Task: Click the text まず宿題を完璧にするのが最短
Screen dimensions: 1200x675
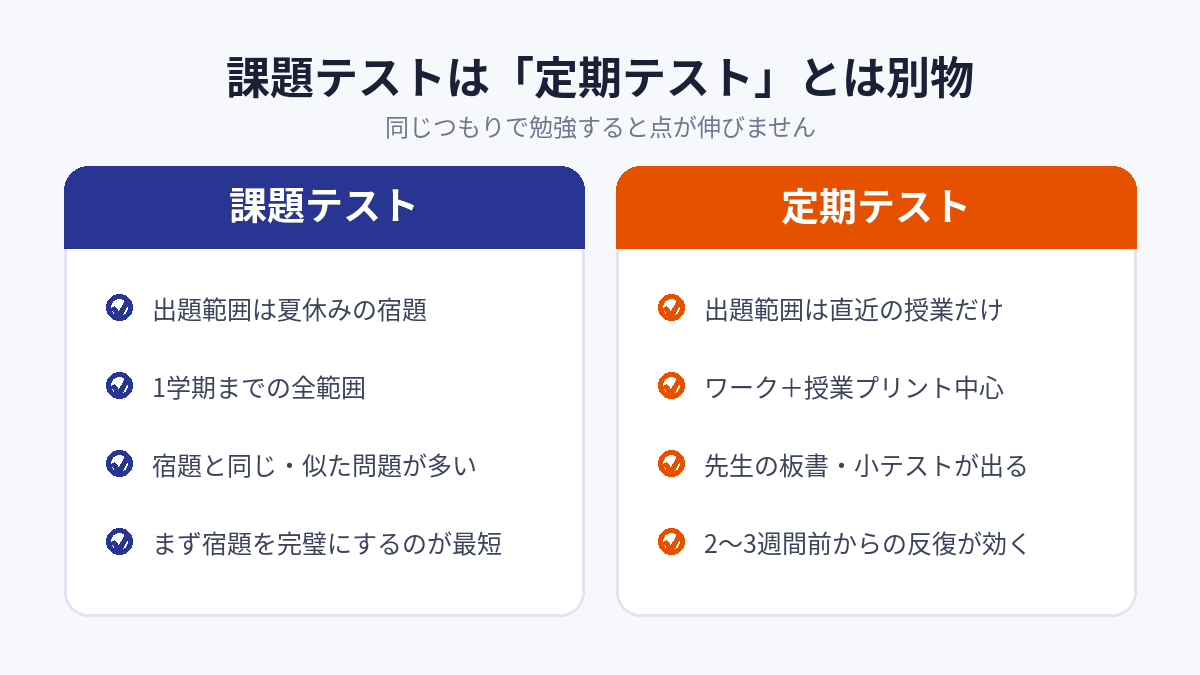Action: pyautogui.click(x=327, y=543)
